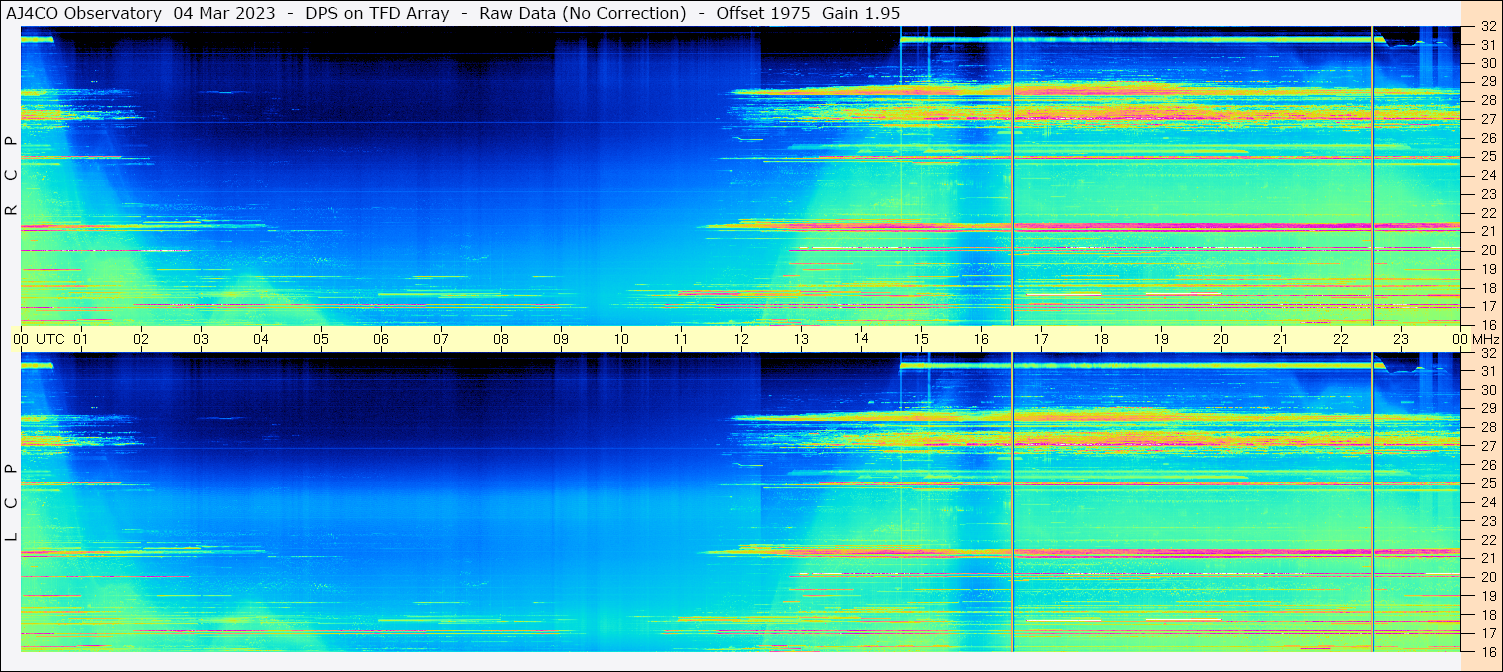The width and height of the screenshot is (1503, 672).
Task: Select the 11 hour mark on UTC axis
Action: 681,339
